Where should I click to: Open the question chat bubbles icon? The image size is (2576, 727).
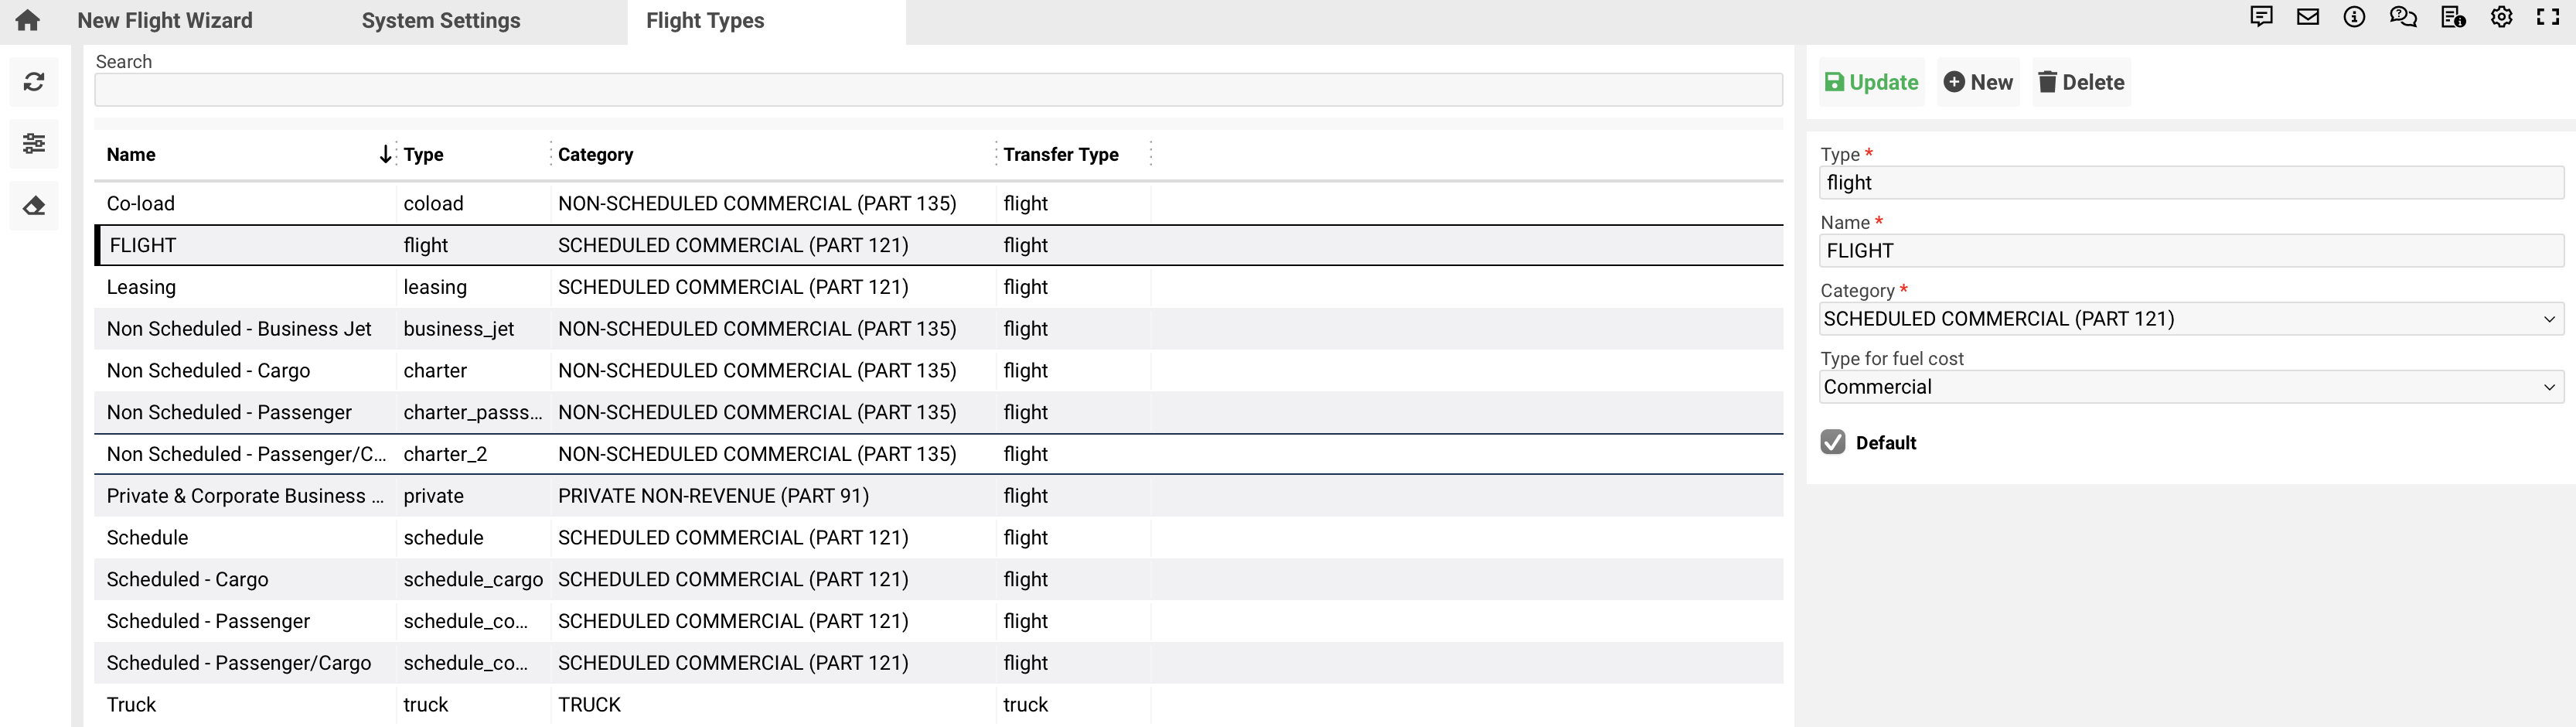[x=2402, y=17]
